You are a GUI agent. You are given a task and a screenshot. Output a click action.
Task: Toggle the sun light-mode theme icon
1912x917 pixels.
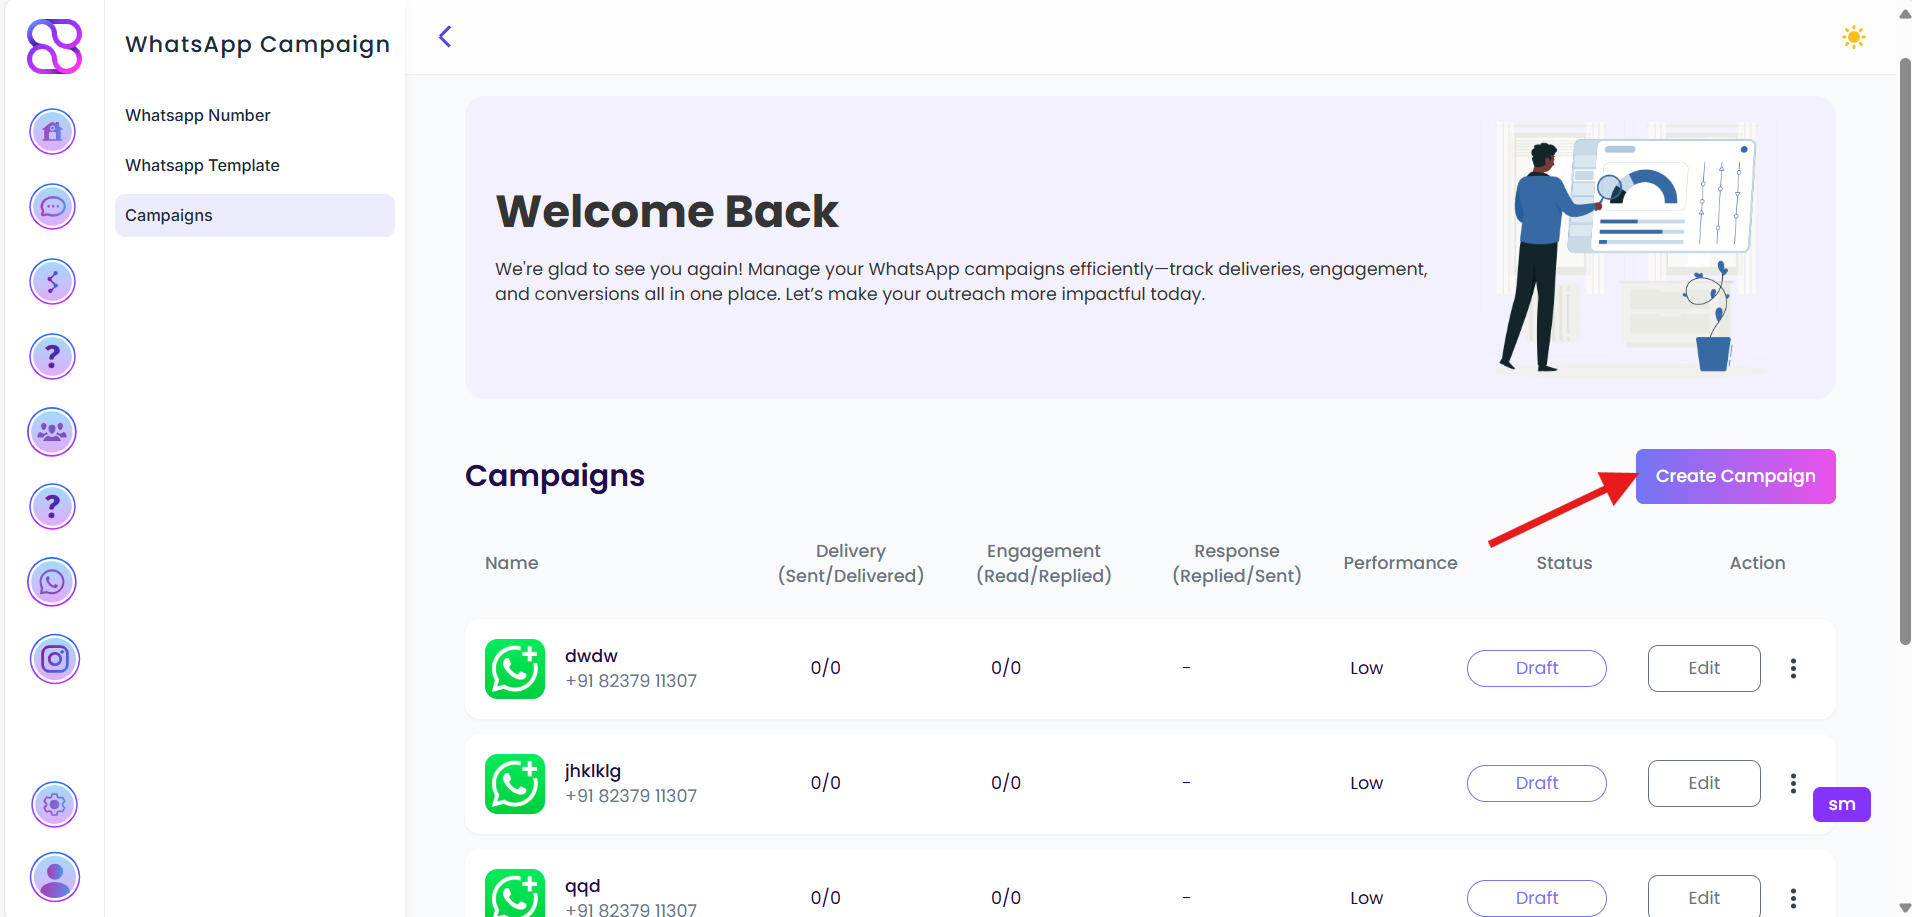click(1853, 38)
